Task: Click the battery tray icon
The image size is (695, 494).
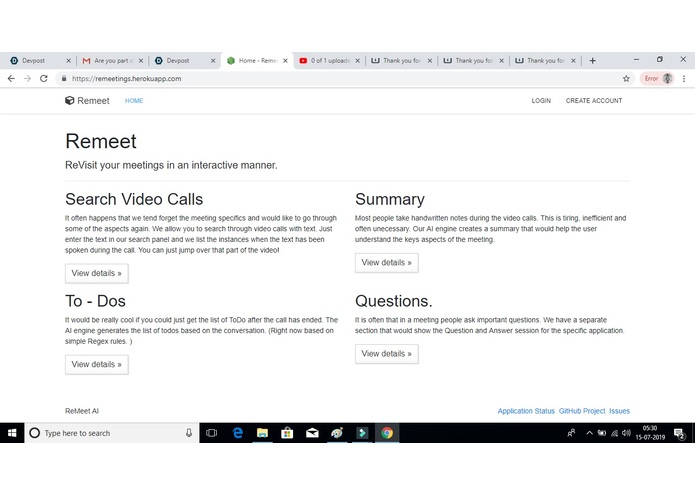Action: coord(602,433)
